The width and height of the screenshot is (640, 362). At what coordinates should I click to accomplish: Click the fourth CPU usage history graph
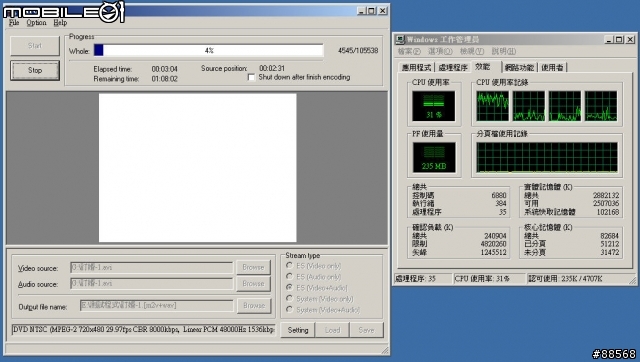pyautogui.click(x=601, y=106)
